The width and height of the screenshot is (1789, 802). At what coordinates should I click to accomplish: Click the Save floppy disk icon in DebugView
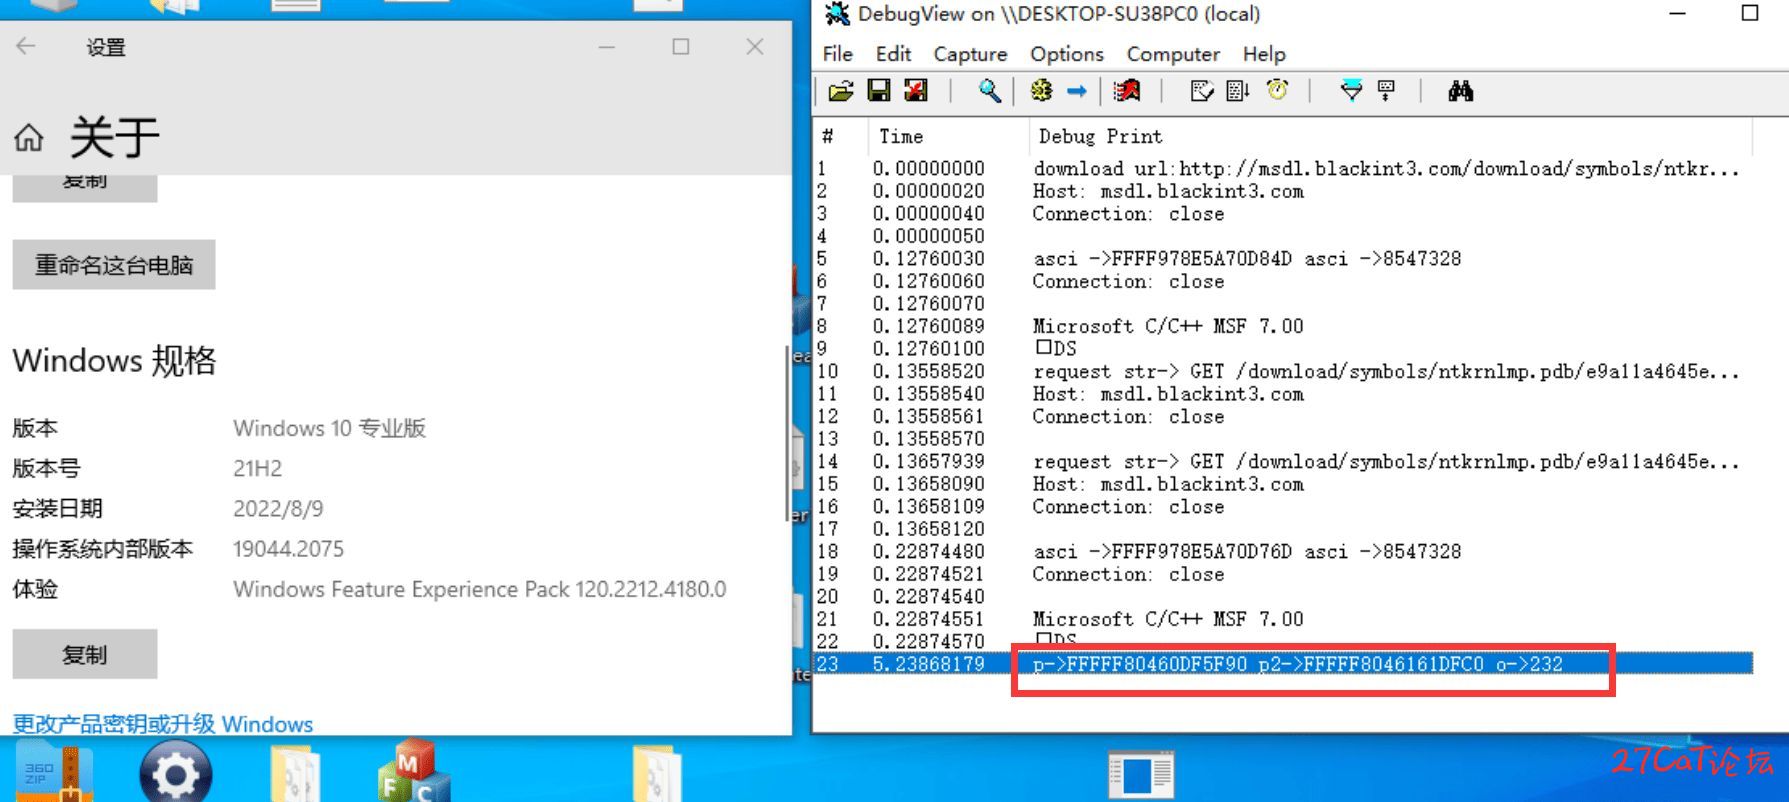point(879,91)
